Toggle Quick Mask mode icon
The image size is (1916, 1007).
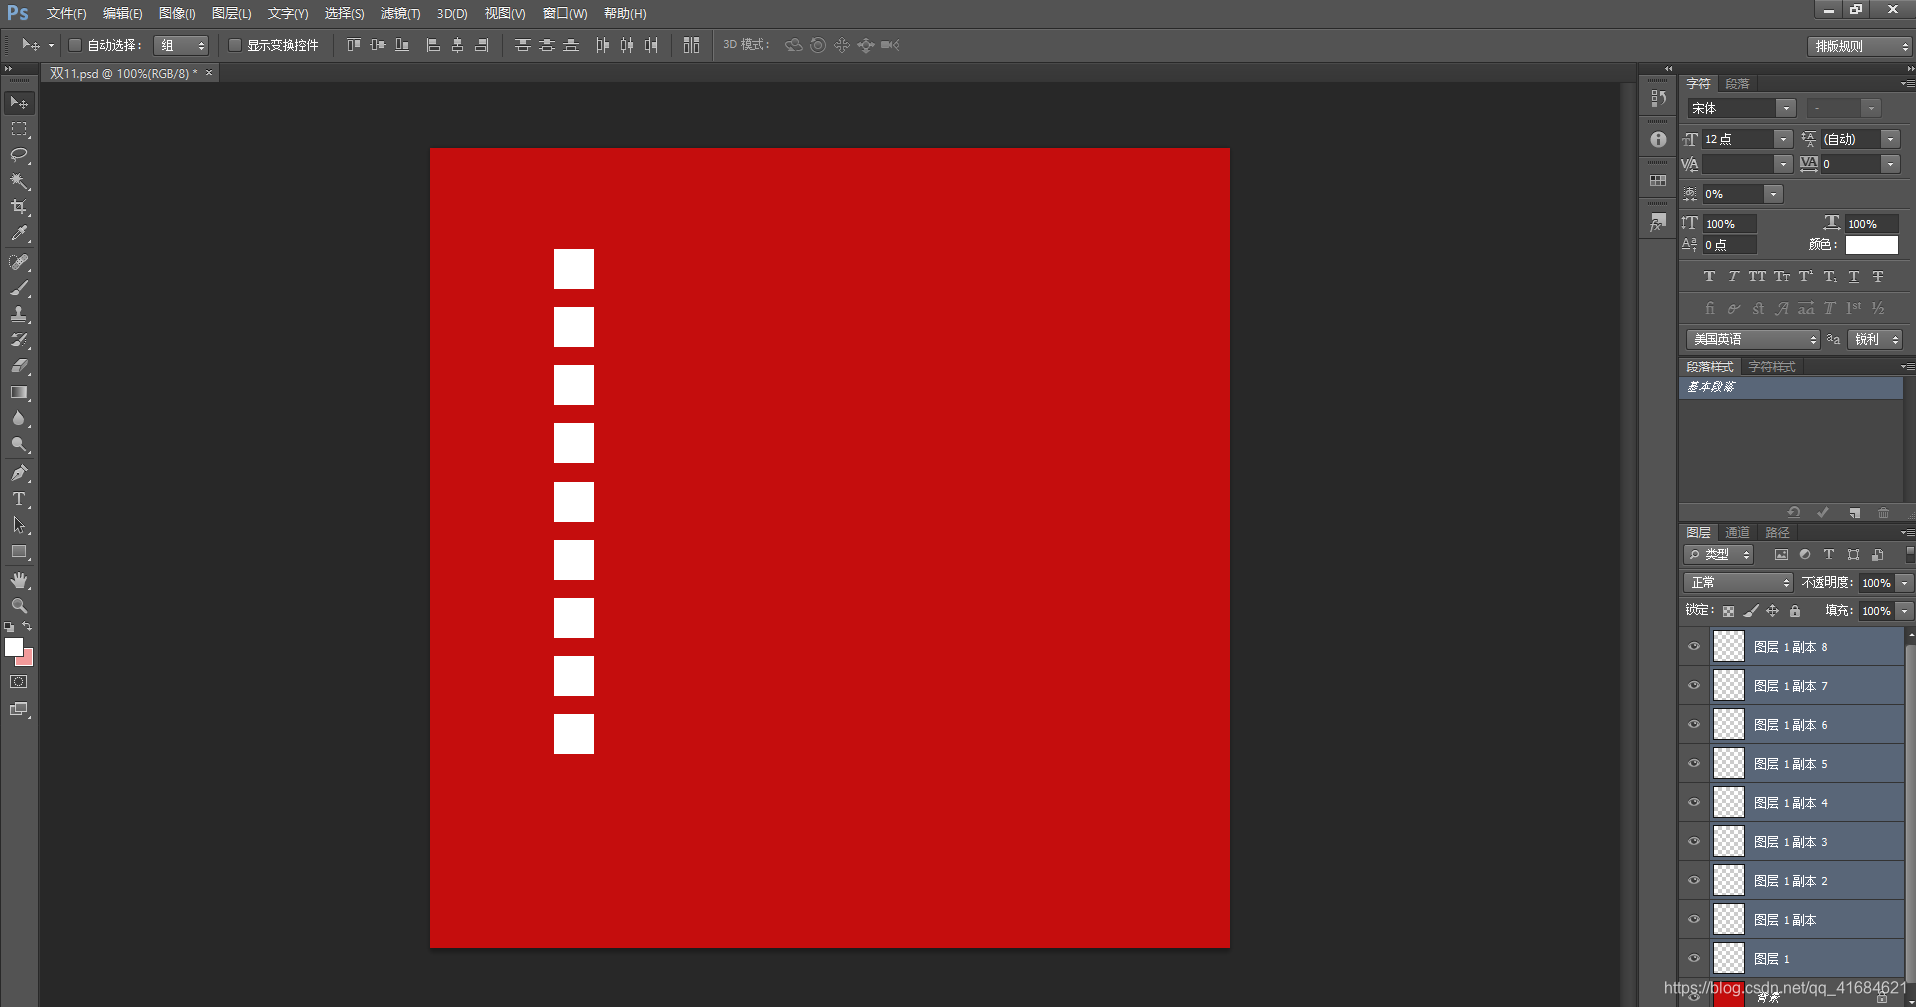[19, 682]
